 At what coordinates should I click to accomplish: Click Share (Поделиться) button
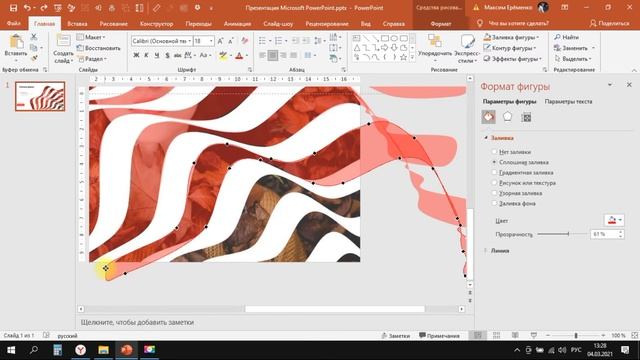[610, 24]
